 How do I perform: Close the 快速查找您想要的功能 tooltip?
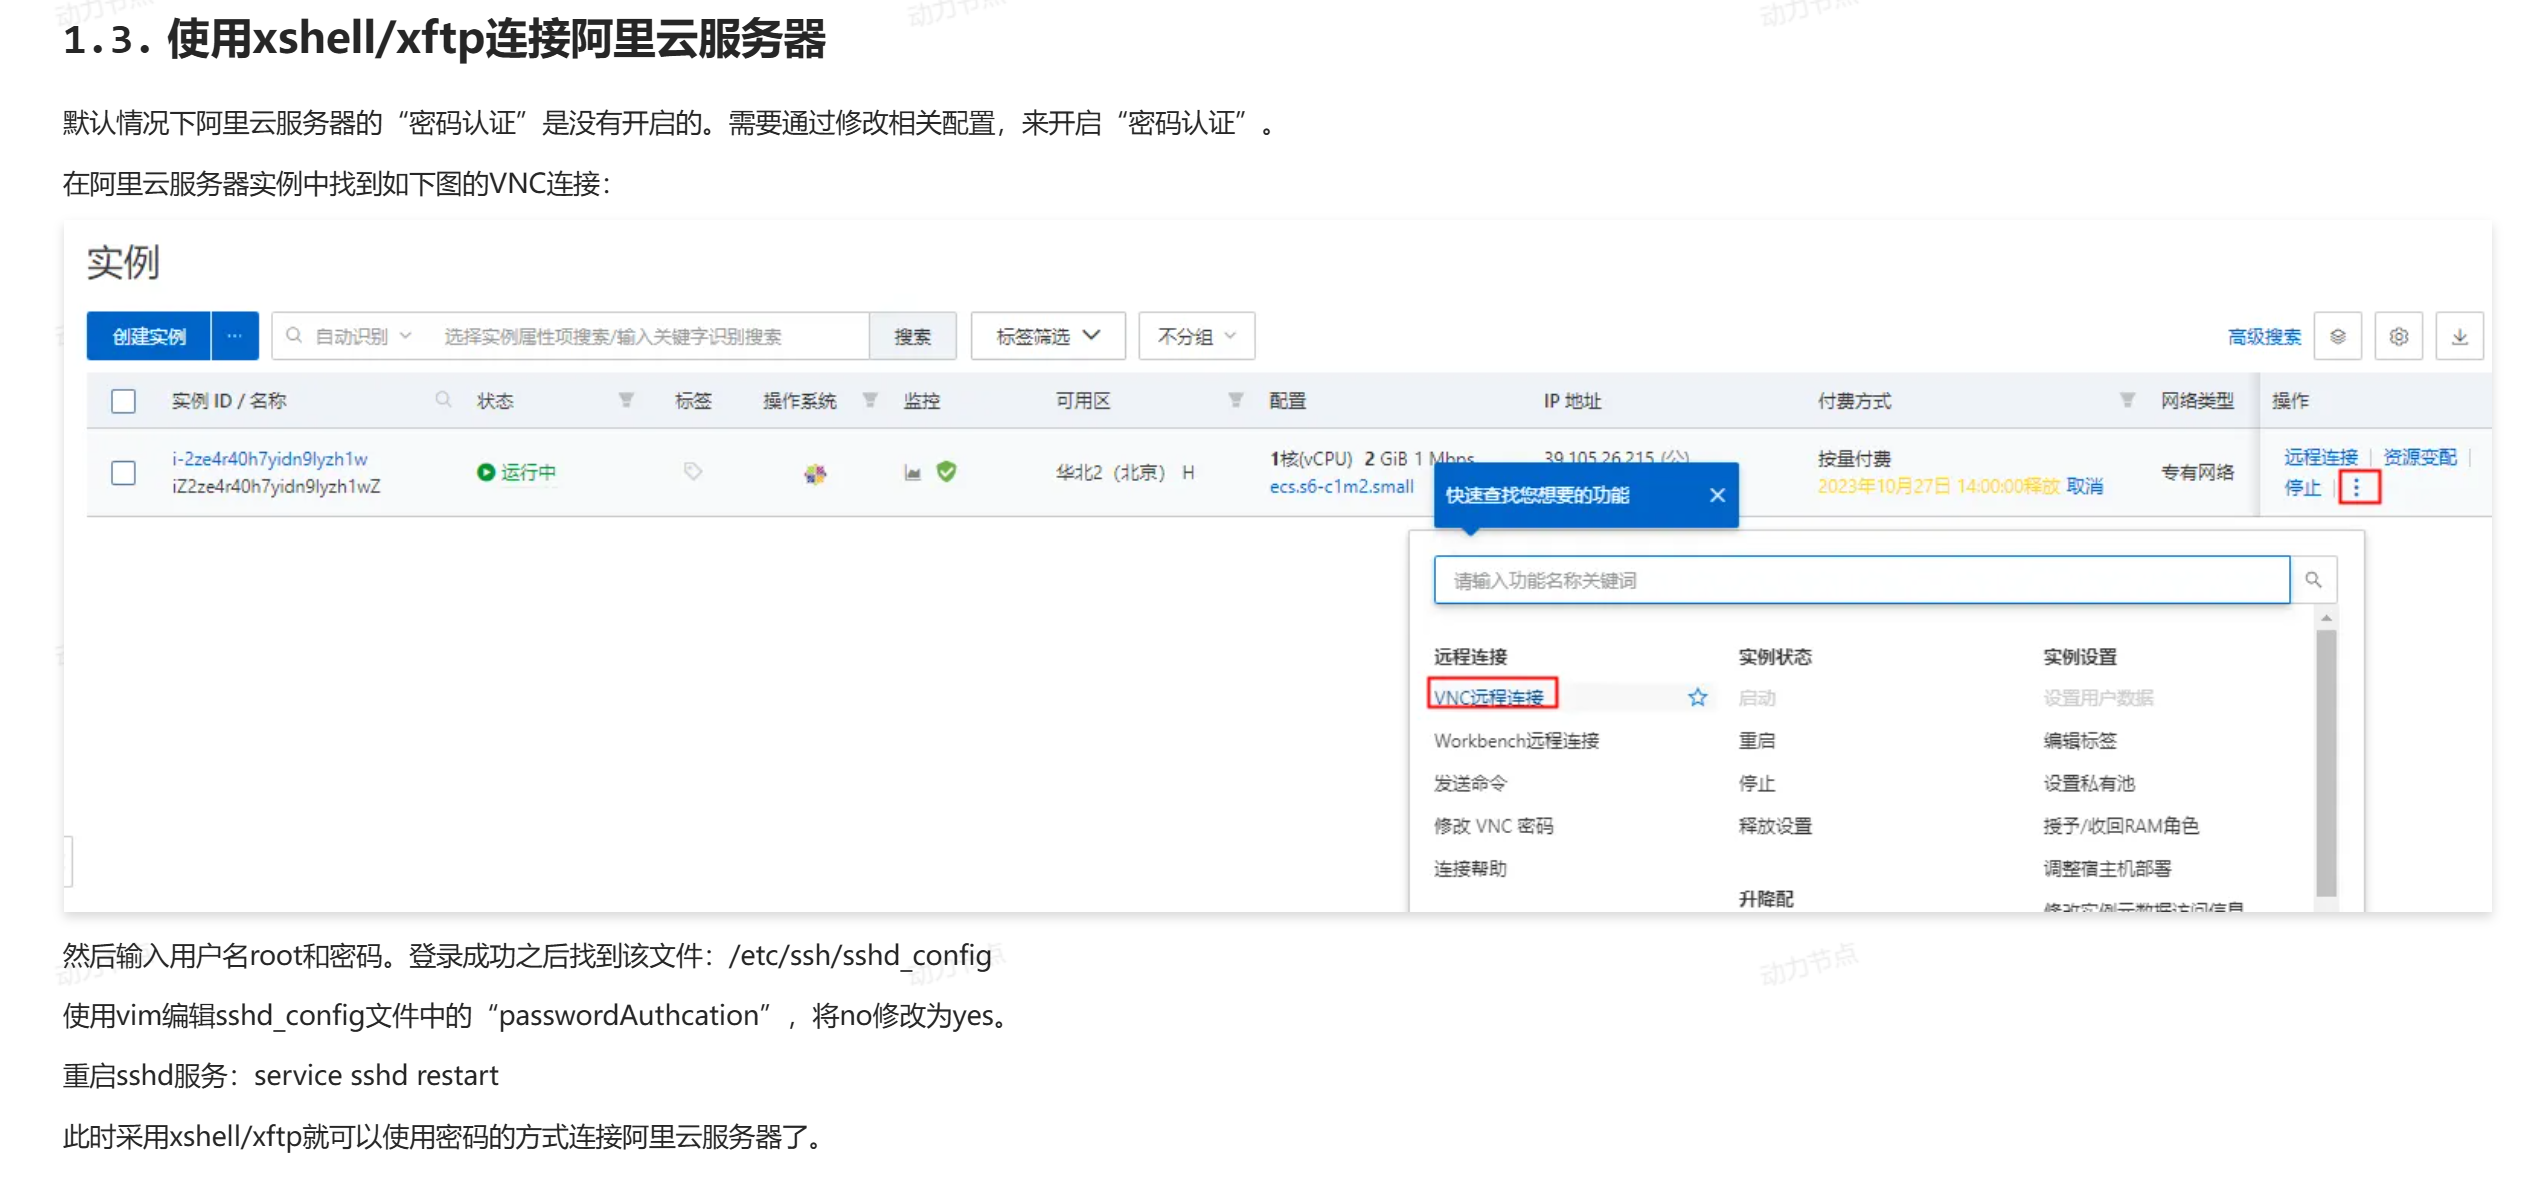point(1717,495)
